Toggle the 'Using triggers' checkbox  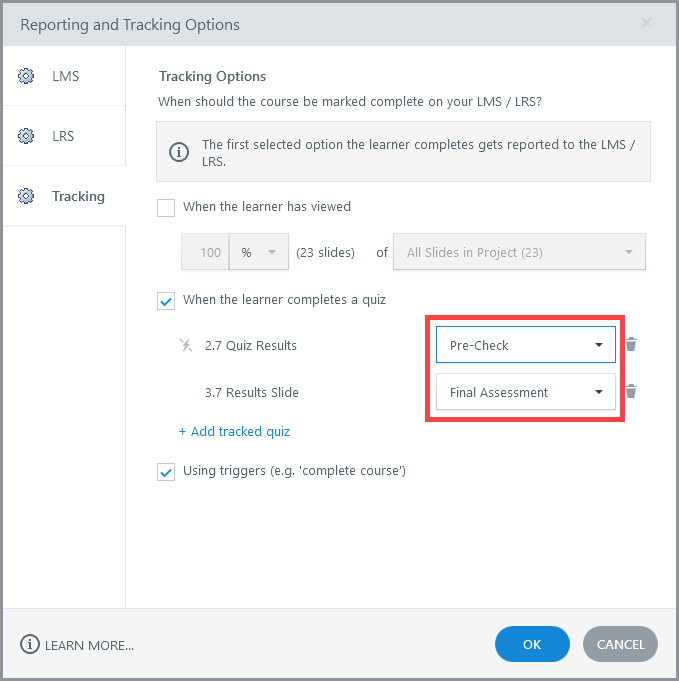(x=166, y=471)
